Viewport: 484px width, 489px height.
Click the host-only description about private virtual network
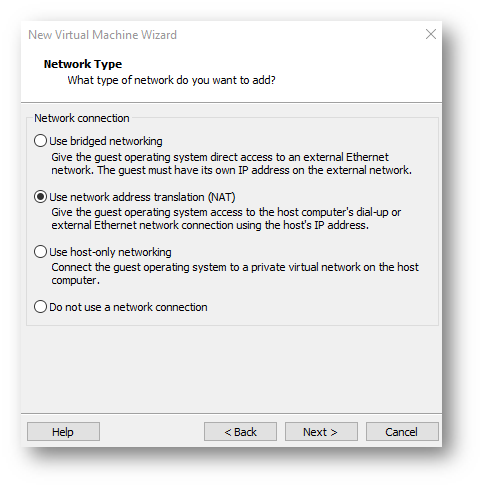tap(235, 274)
